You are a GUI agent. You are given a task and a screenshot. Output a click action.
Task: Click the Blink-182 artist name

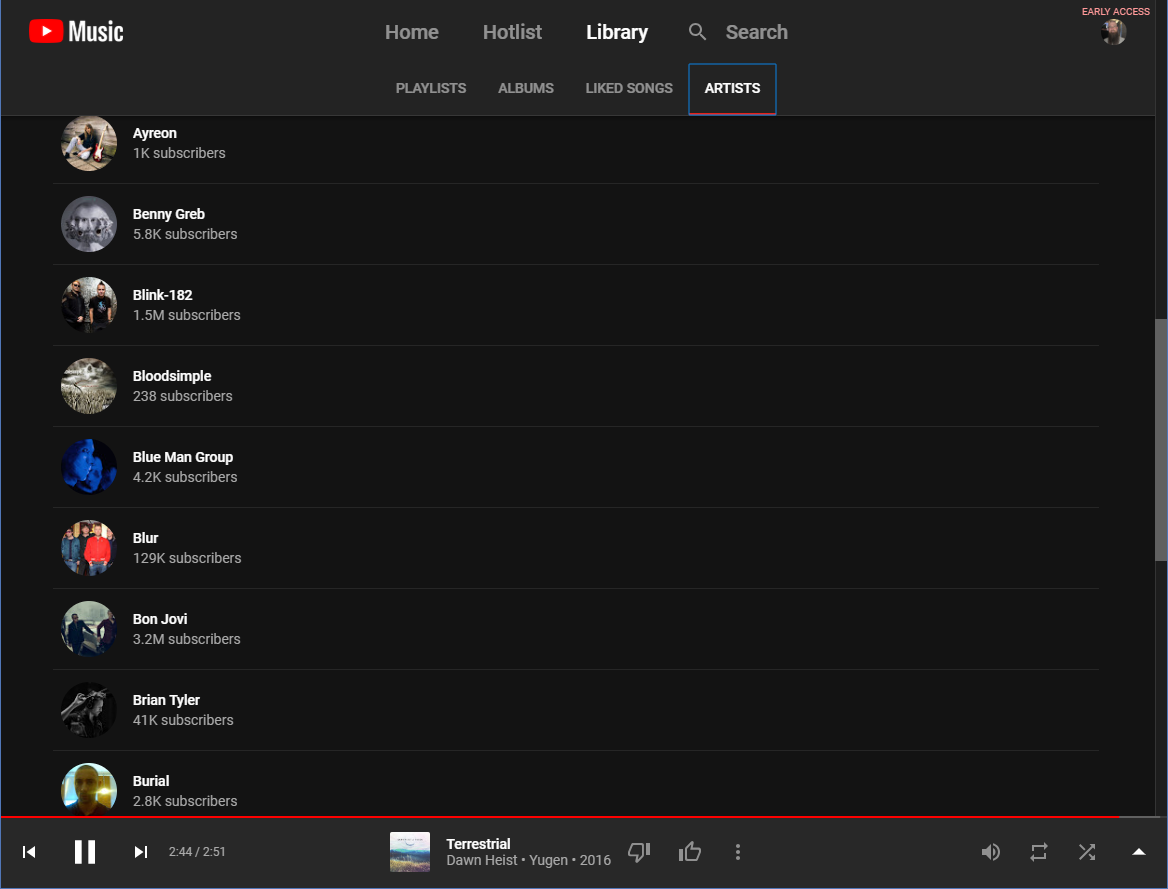point(162,295)
